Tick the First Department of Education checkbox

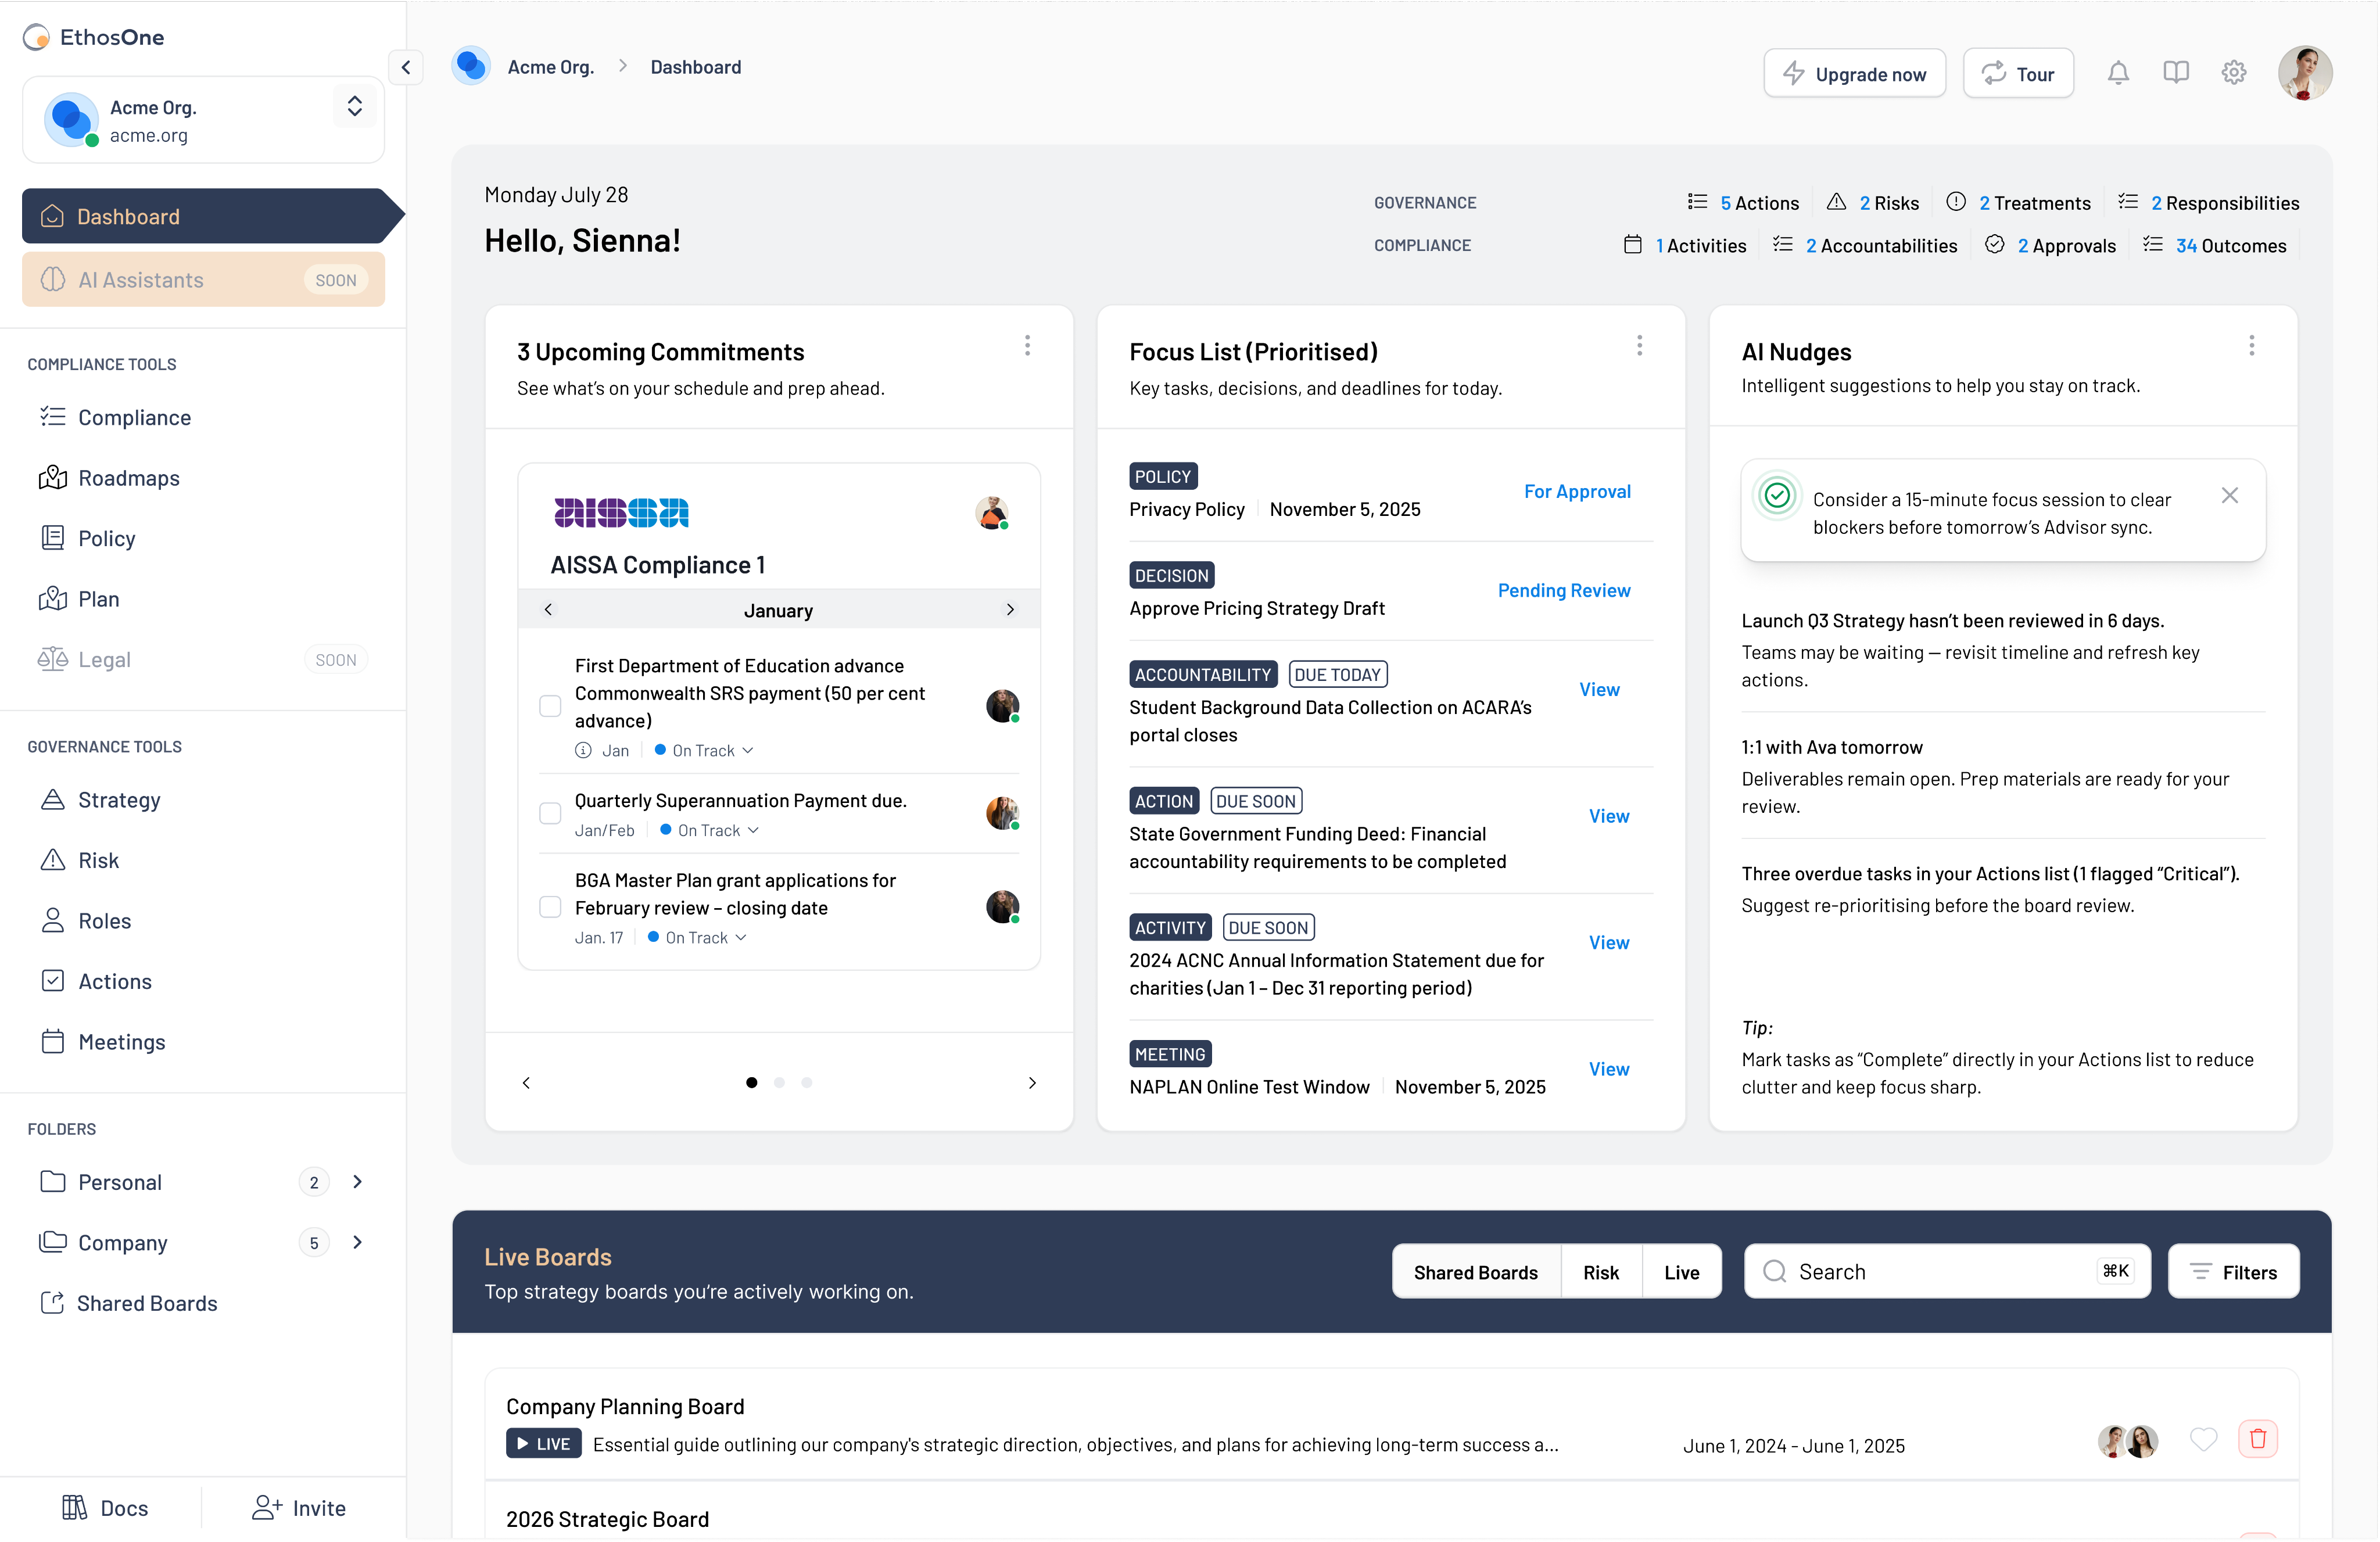coord(550,706)
